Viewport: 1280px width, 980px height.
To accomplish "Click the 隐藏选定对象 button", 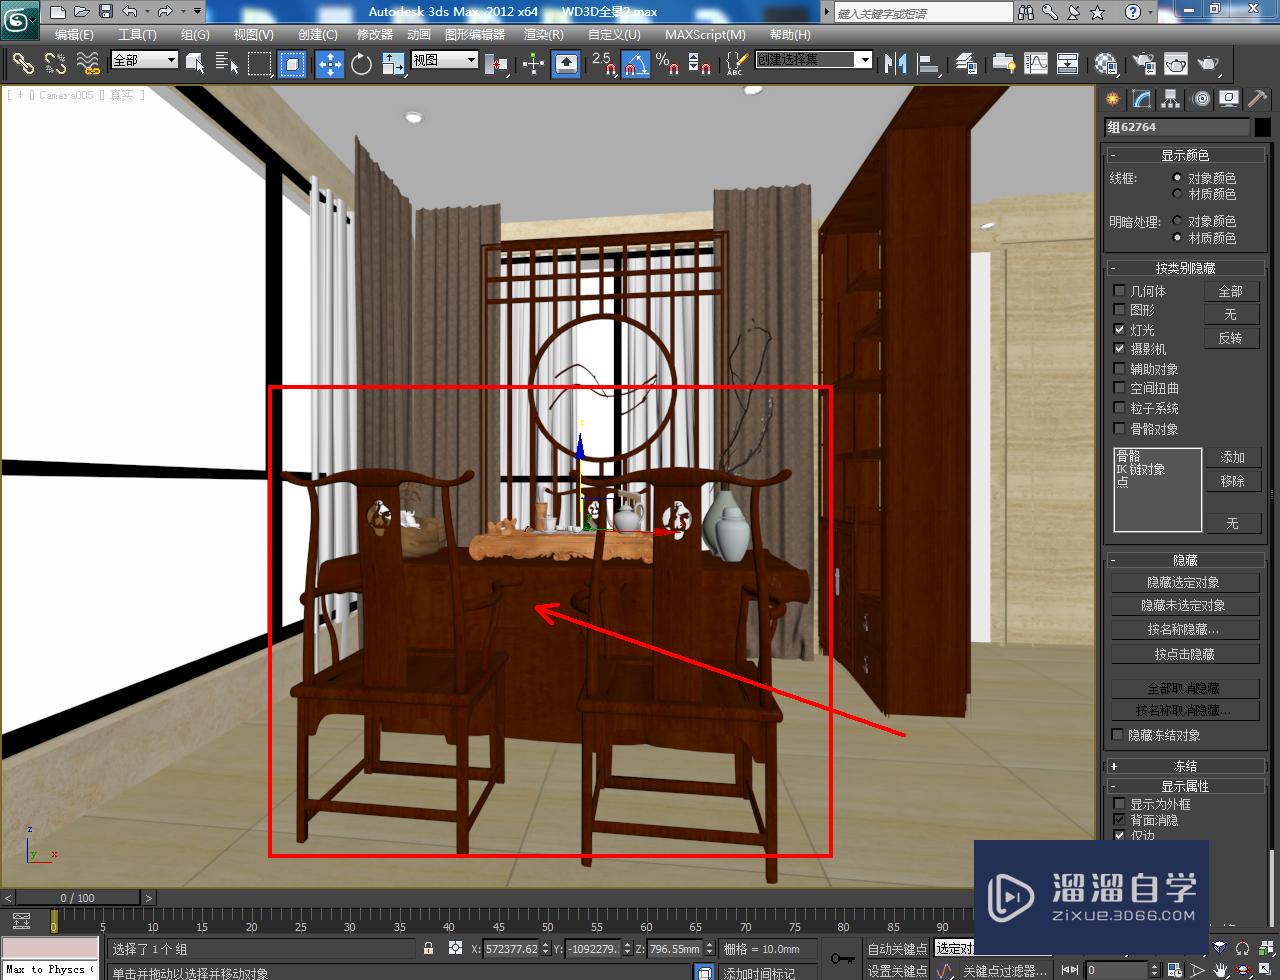I will pos(1183,582).
